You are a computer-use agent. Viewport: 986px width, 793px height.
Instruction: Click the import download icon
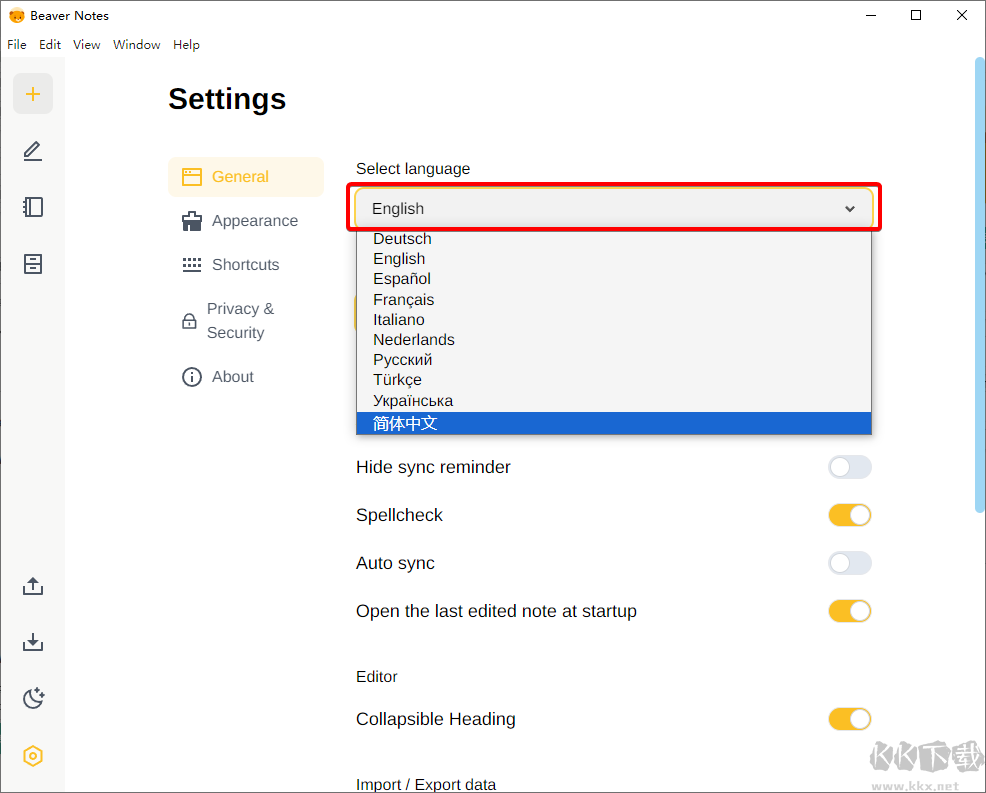click(33, 642)
